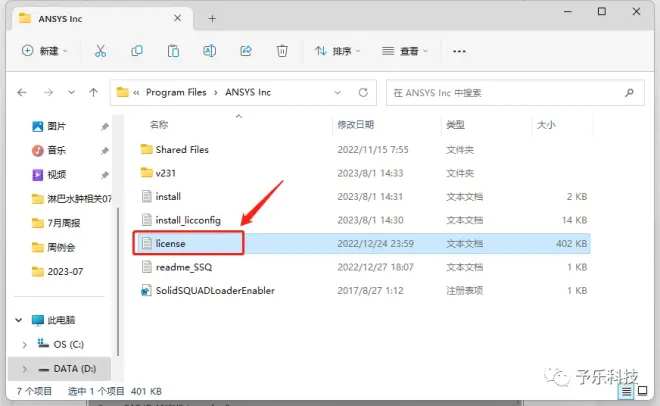
Task: Click the Delete trash icon
Action: [x=282, y=51]
